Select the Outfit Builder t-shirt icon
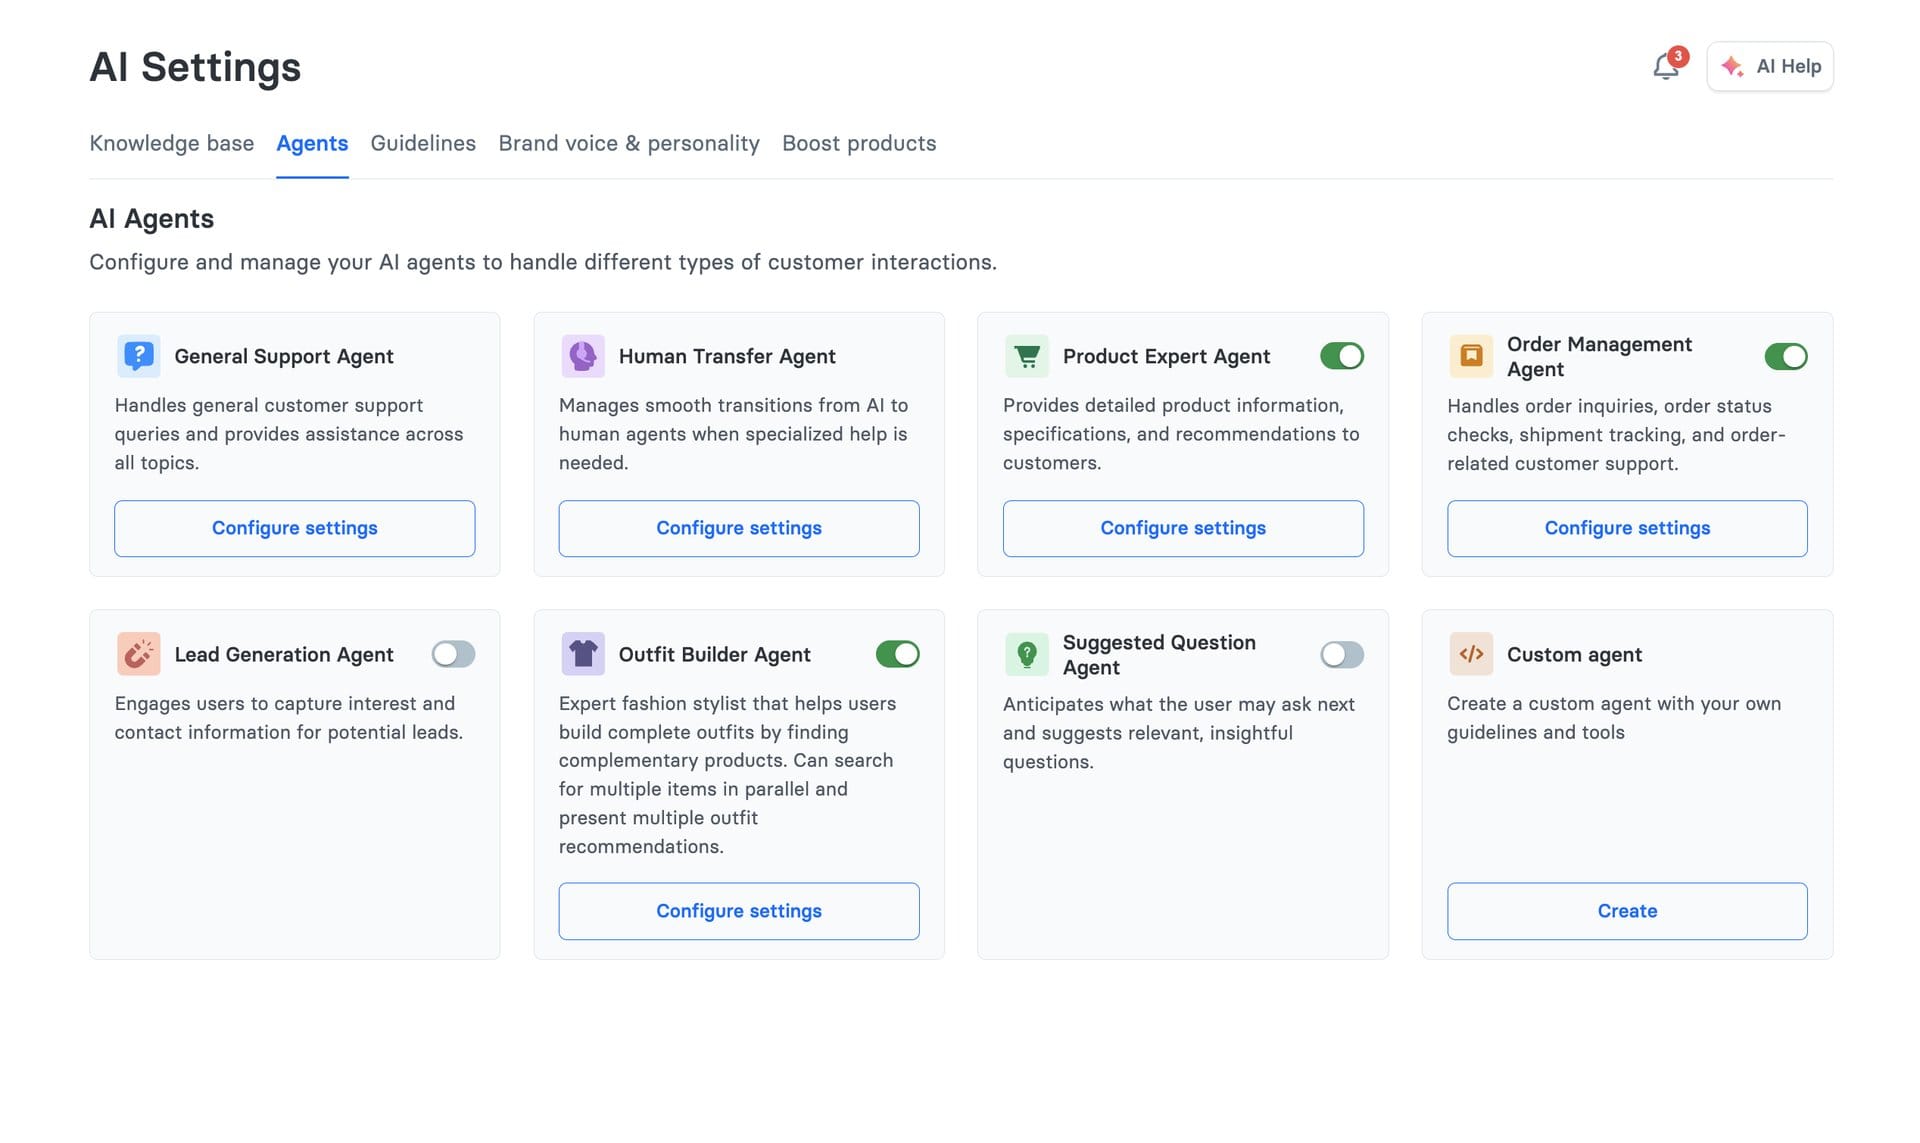This screenshot has width=1920, height=1143. pos(583,654)
